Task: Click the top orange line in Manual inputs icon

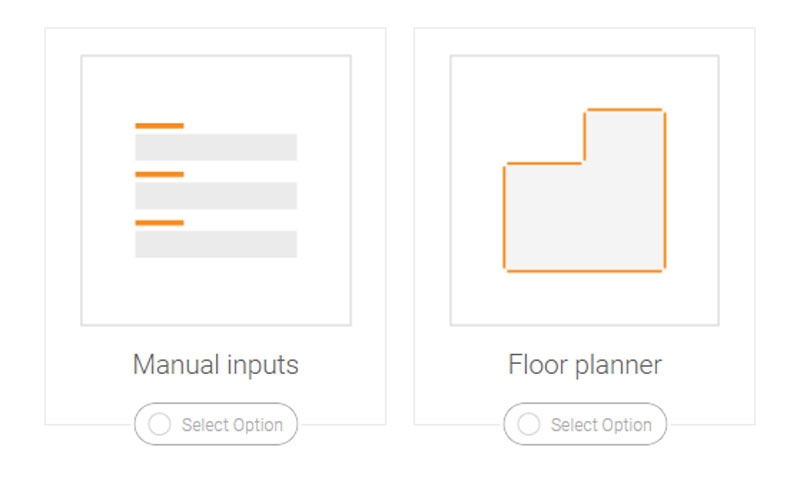Action: [159, 126]
